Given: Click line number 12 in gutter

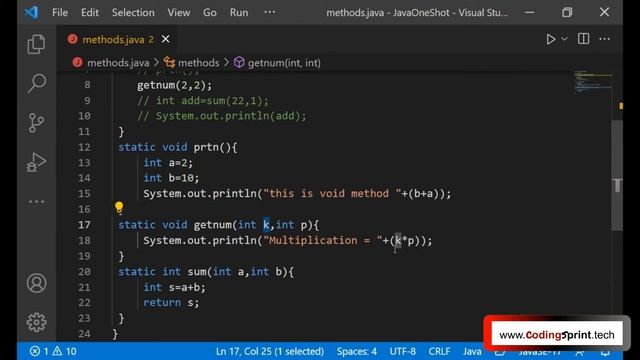Looking at the screenshot, I should pyautogui.click(x=84, y=147).
